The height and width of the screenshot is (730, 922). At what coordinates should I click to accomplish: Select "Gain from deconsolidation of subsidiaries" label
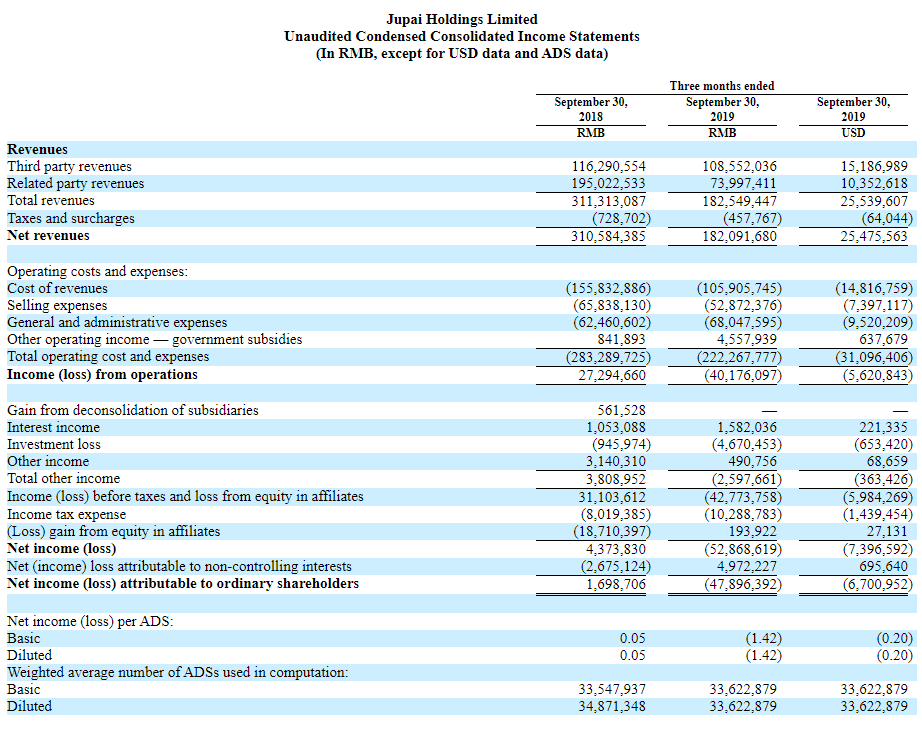click(x=133, y=410)
